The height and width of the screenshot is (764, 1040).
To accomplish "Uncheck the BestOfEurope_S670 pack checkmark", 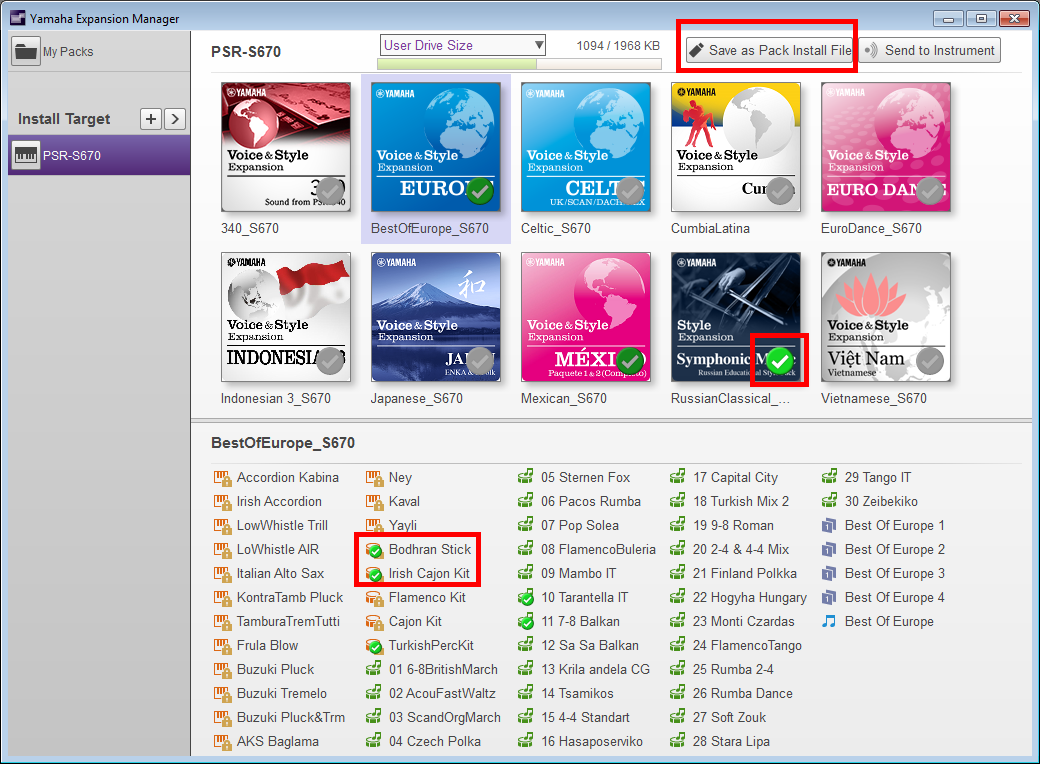I will [x=480, y=192].
